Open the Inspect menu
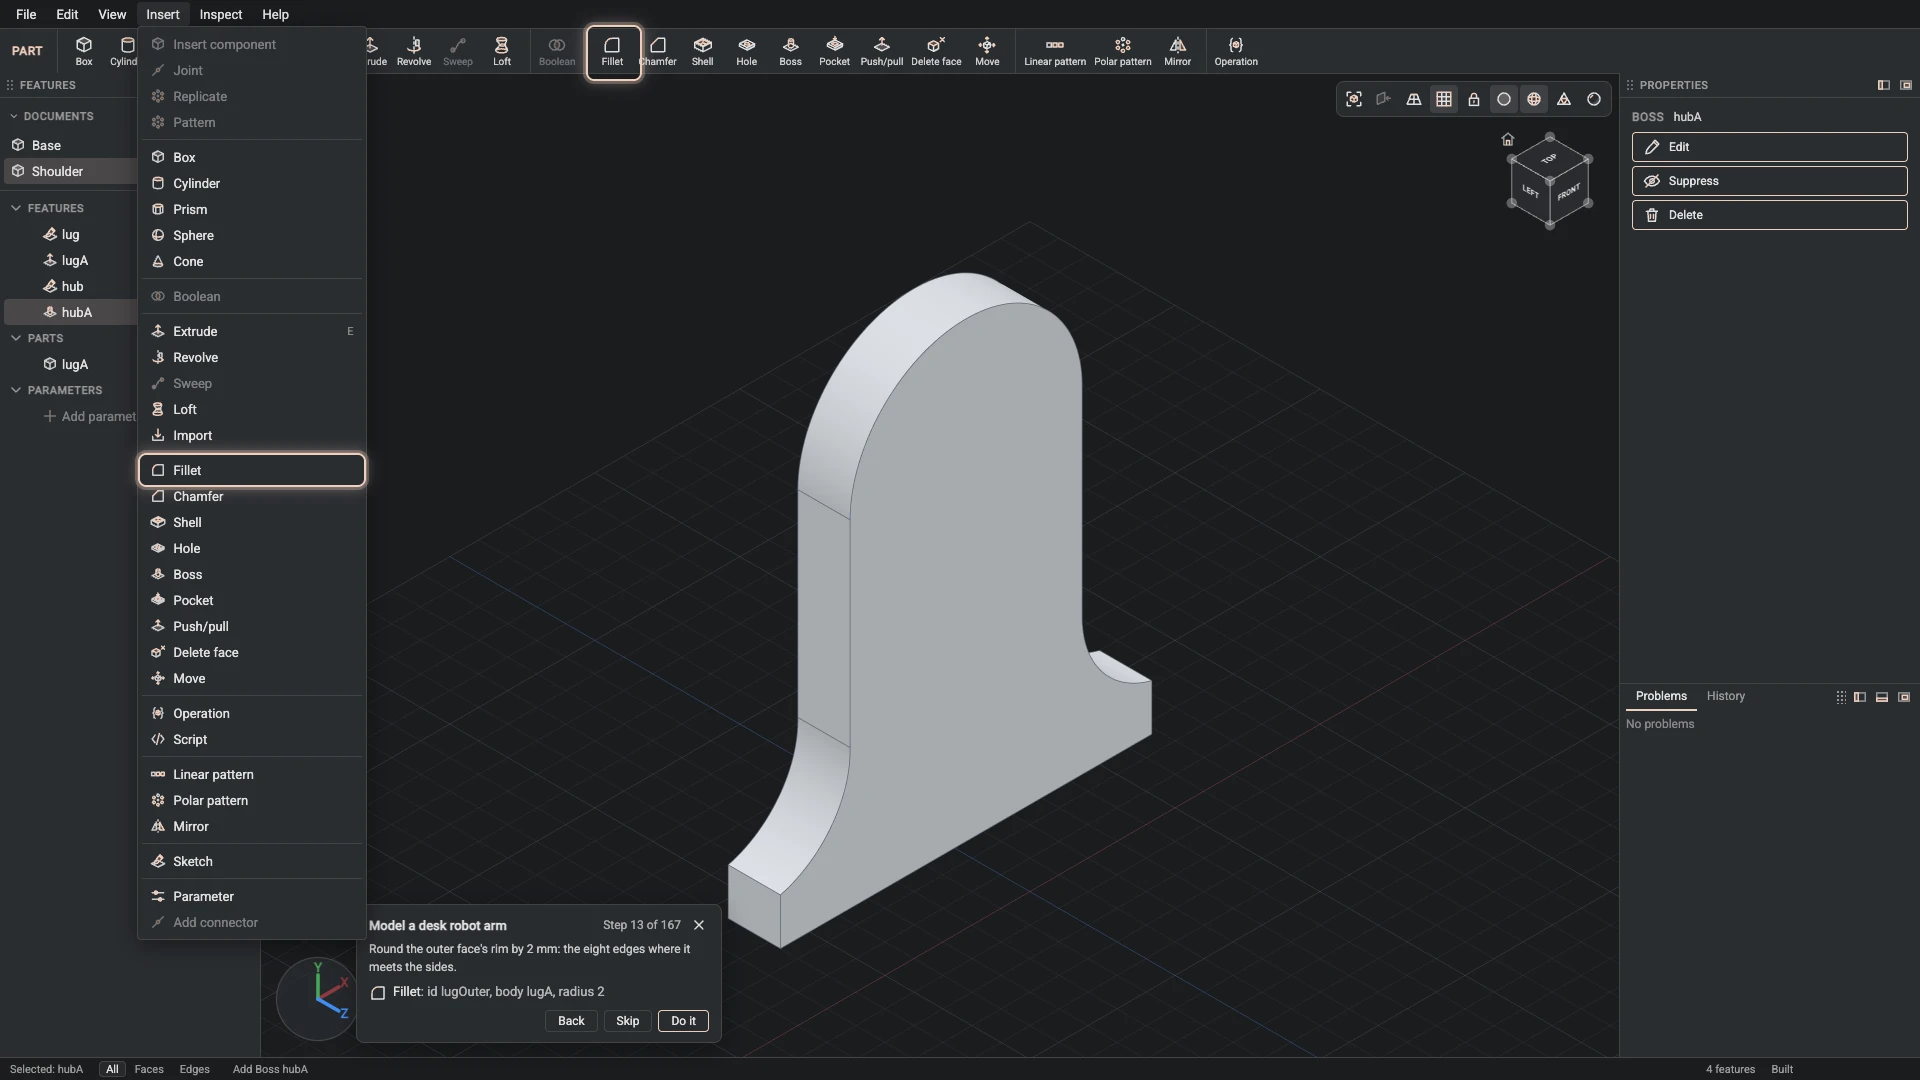The image size is (1920, 1080). (221, 14)
